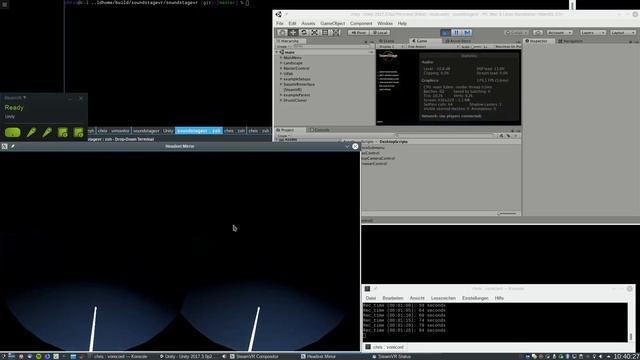Viewport: 640px width, 360px height.
Task: Open the Component menu in Unity
Action: click(x=361, y=23)
